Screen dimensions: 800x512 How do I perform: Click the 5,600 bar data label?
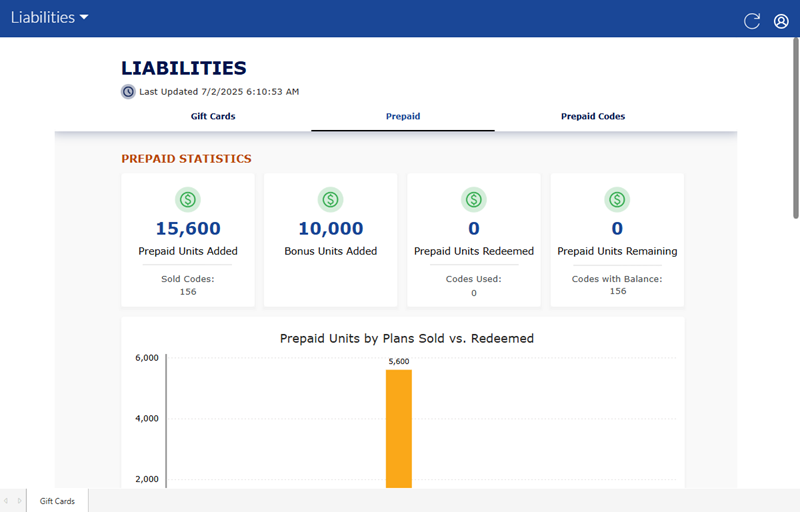point(398,362)
